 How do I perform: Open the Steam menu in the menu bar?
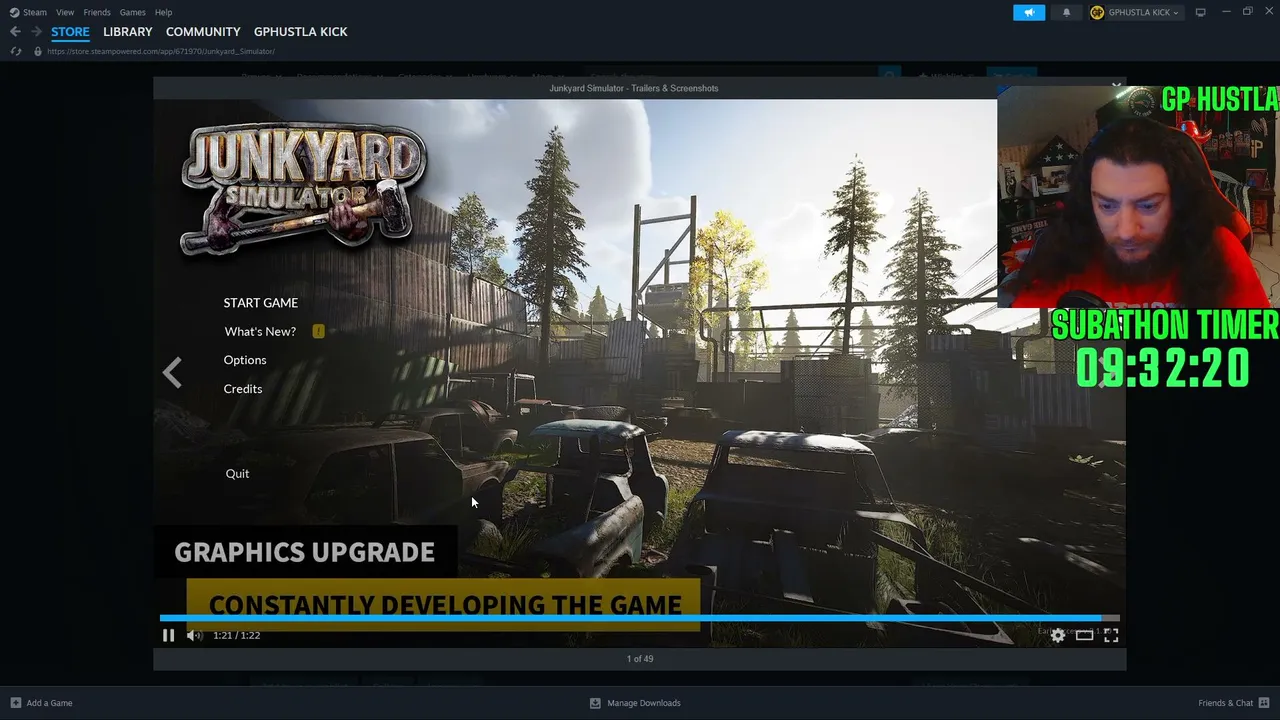(x=28, y=12)
